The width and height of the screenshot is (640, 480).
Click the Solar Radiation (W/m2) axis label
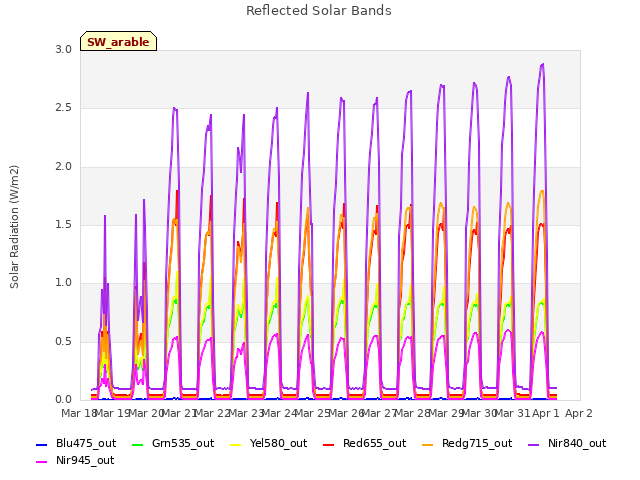pyautogui.click(x=14, y=227)
